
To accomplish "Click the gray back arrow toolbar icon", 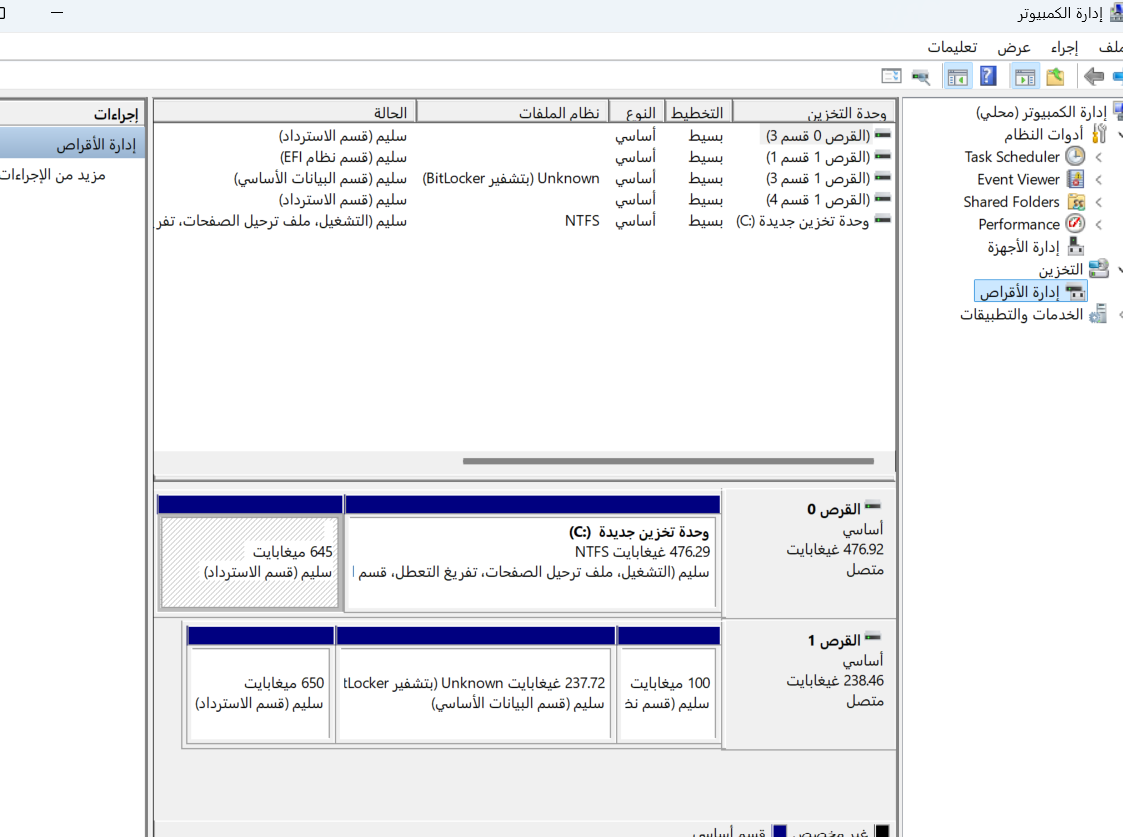I will pyautogui.click(x=1094, y=76).
